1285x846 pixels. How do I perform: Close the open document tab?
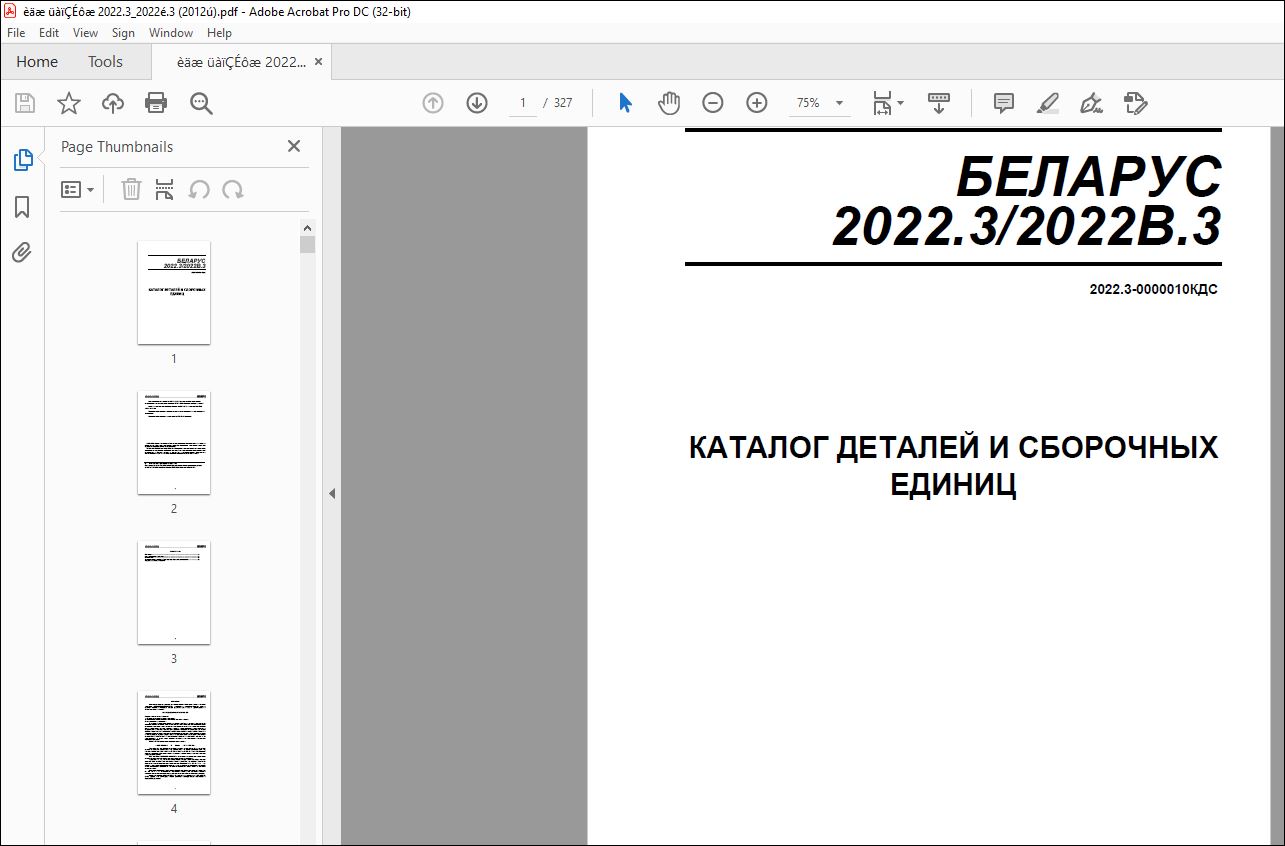coord(318,62)
